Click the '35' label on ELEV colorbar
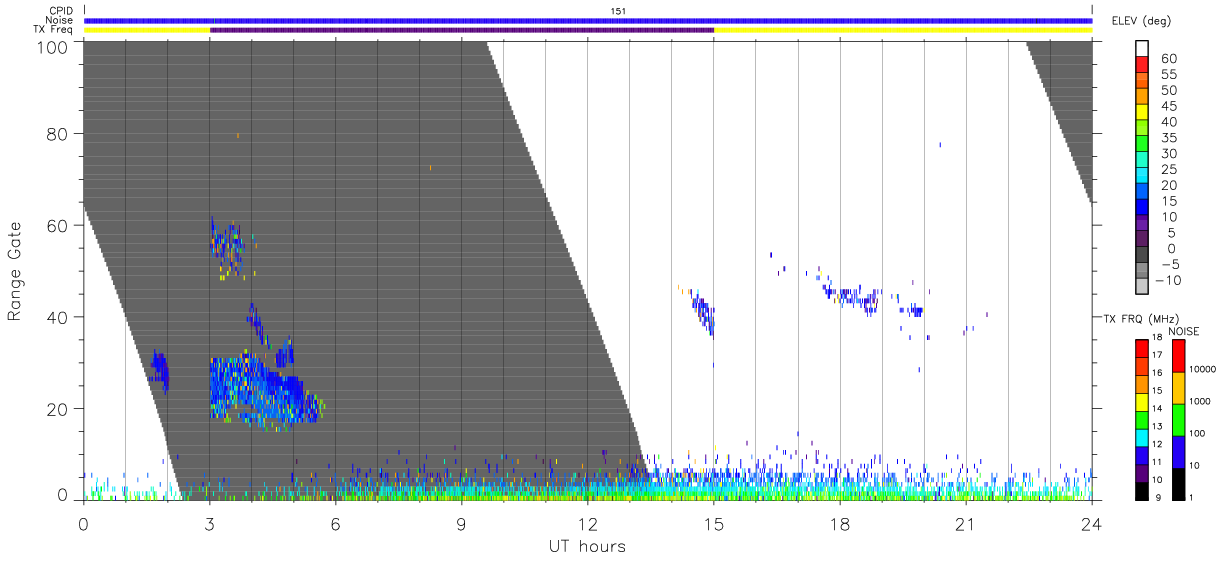The height and width of the screenshot is (567, 1228). point(1170,138)
